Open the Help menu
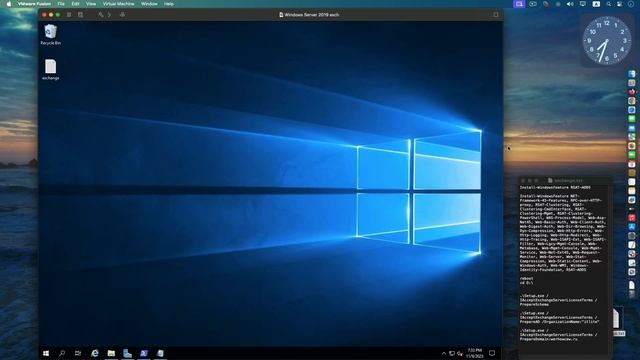 [x=169, y=4]
